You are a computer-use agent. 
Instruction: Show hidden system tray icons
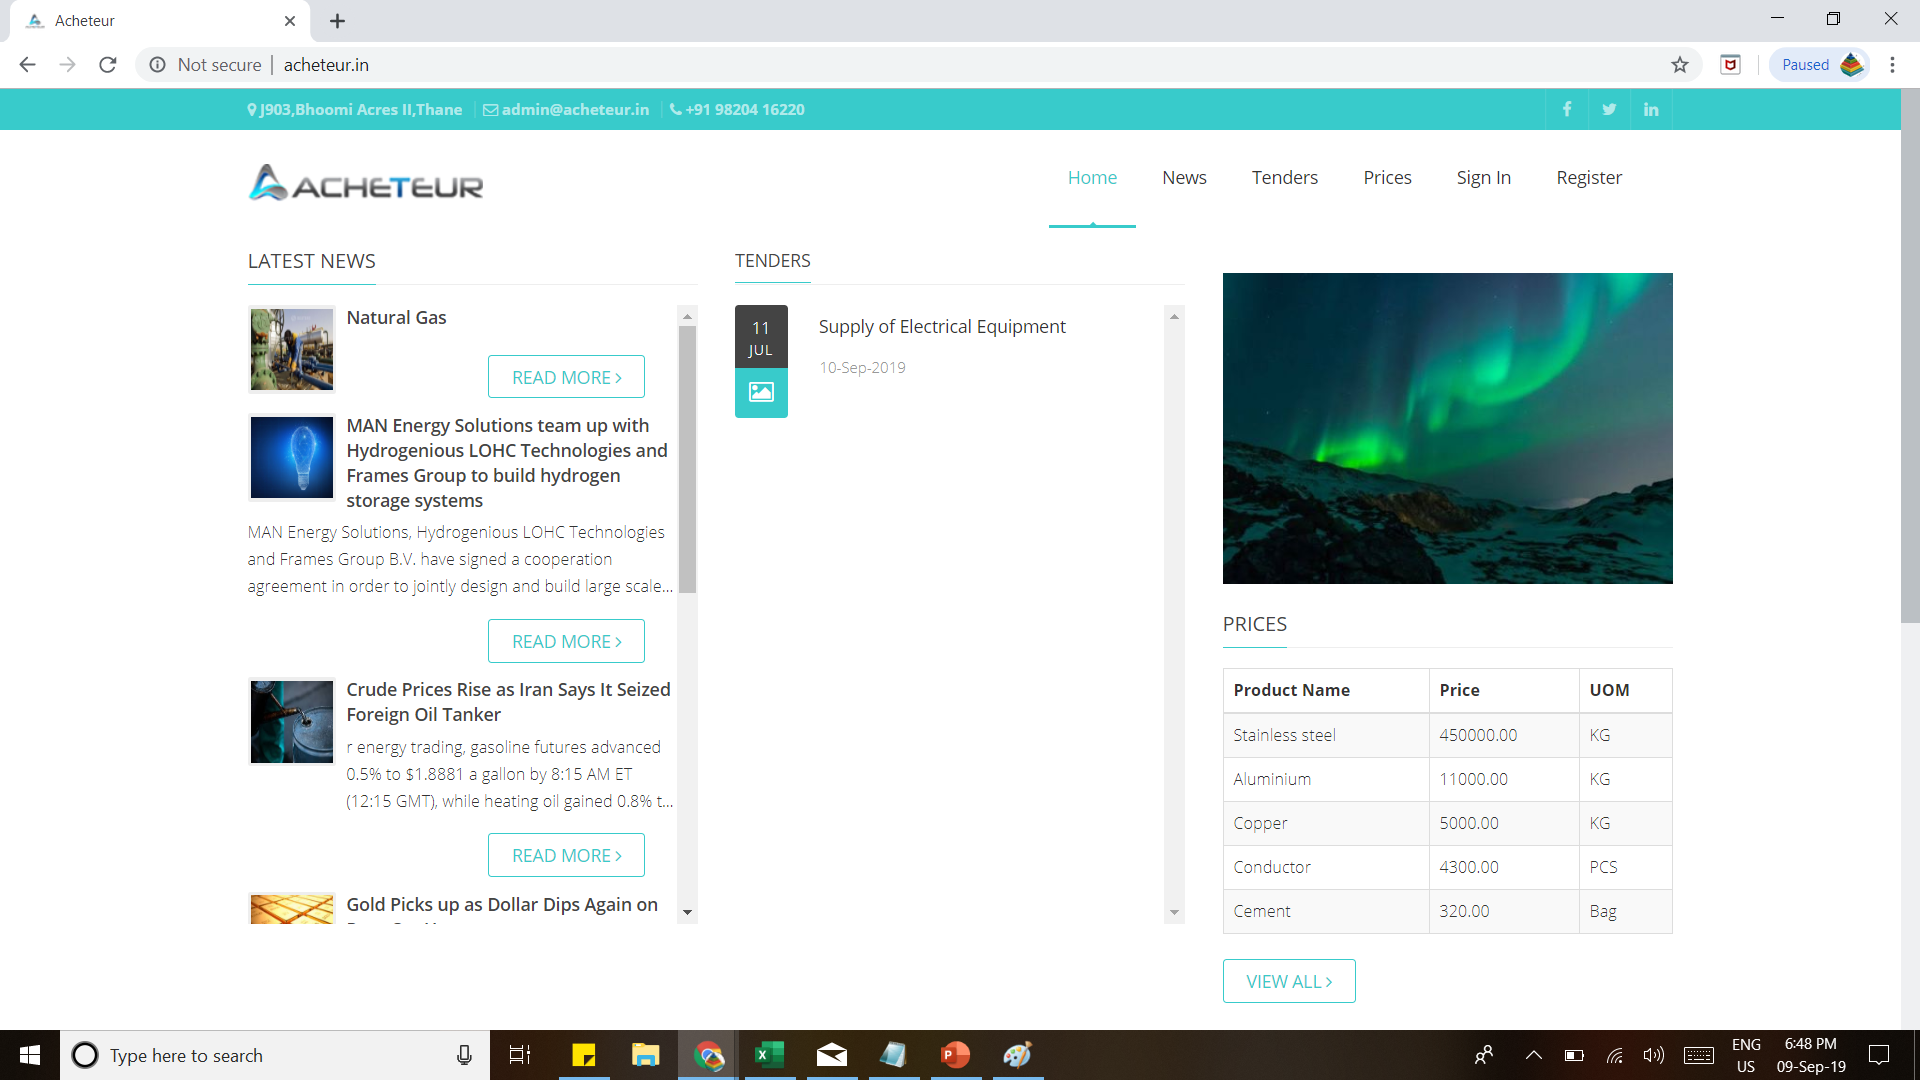pyautogui.click(x=1533, y=1055)
